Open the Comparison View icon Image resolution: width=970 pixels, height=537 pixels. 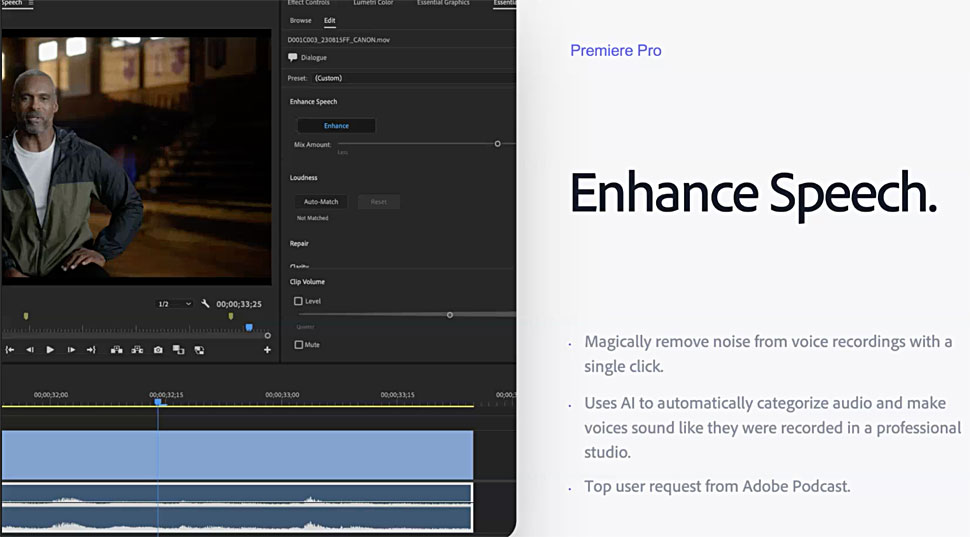point(179,350)
